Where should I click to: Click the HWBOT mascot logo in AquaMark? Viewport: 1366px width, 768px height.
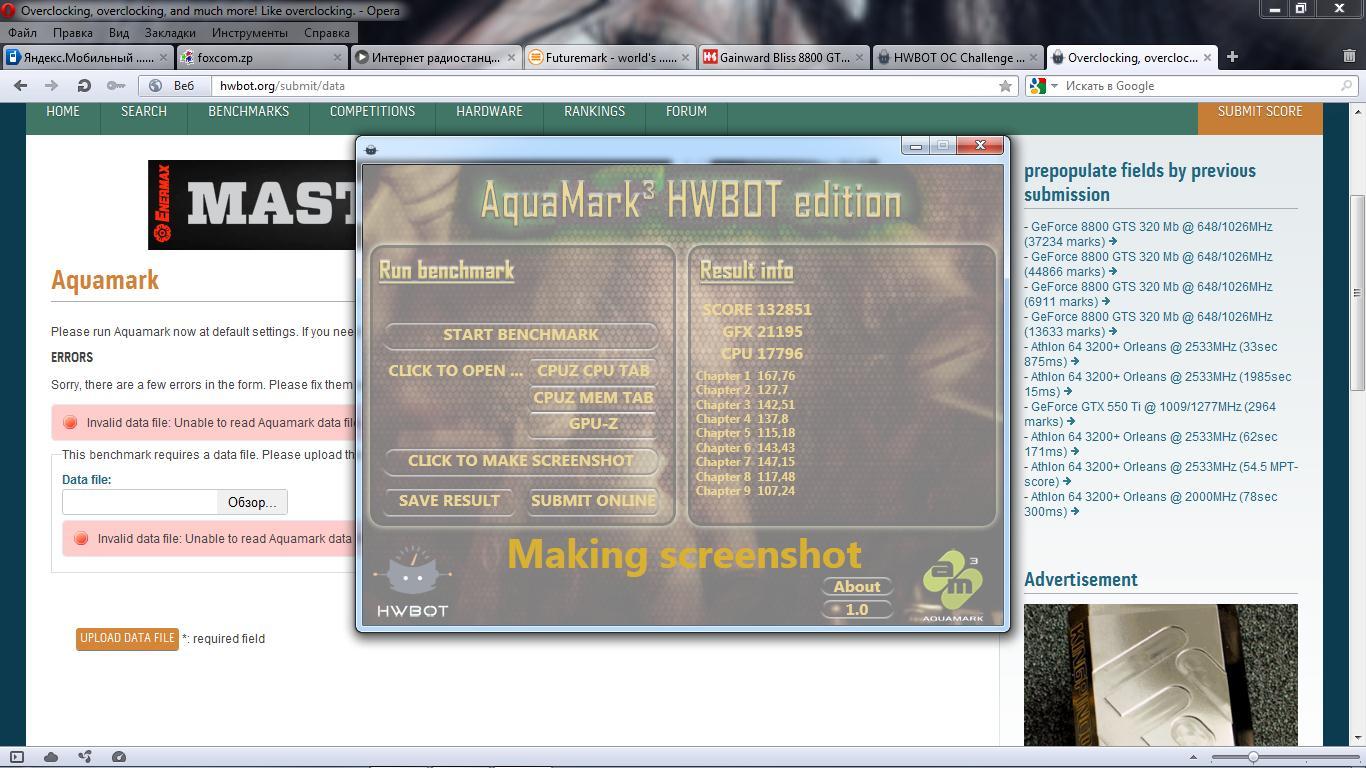[412, 582]
